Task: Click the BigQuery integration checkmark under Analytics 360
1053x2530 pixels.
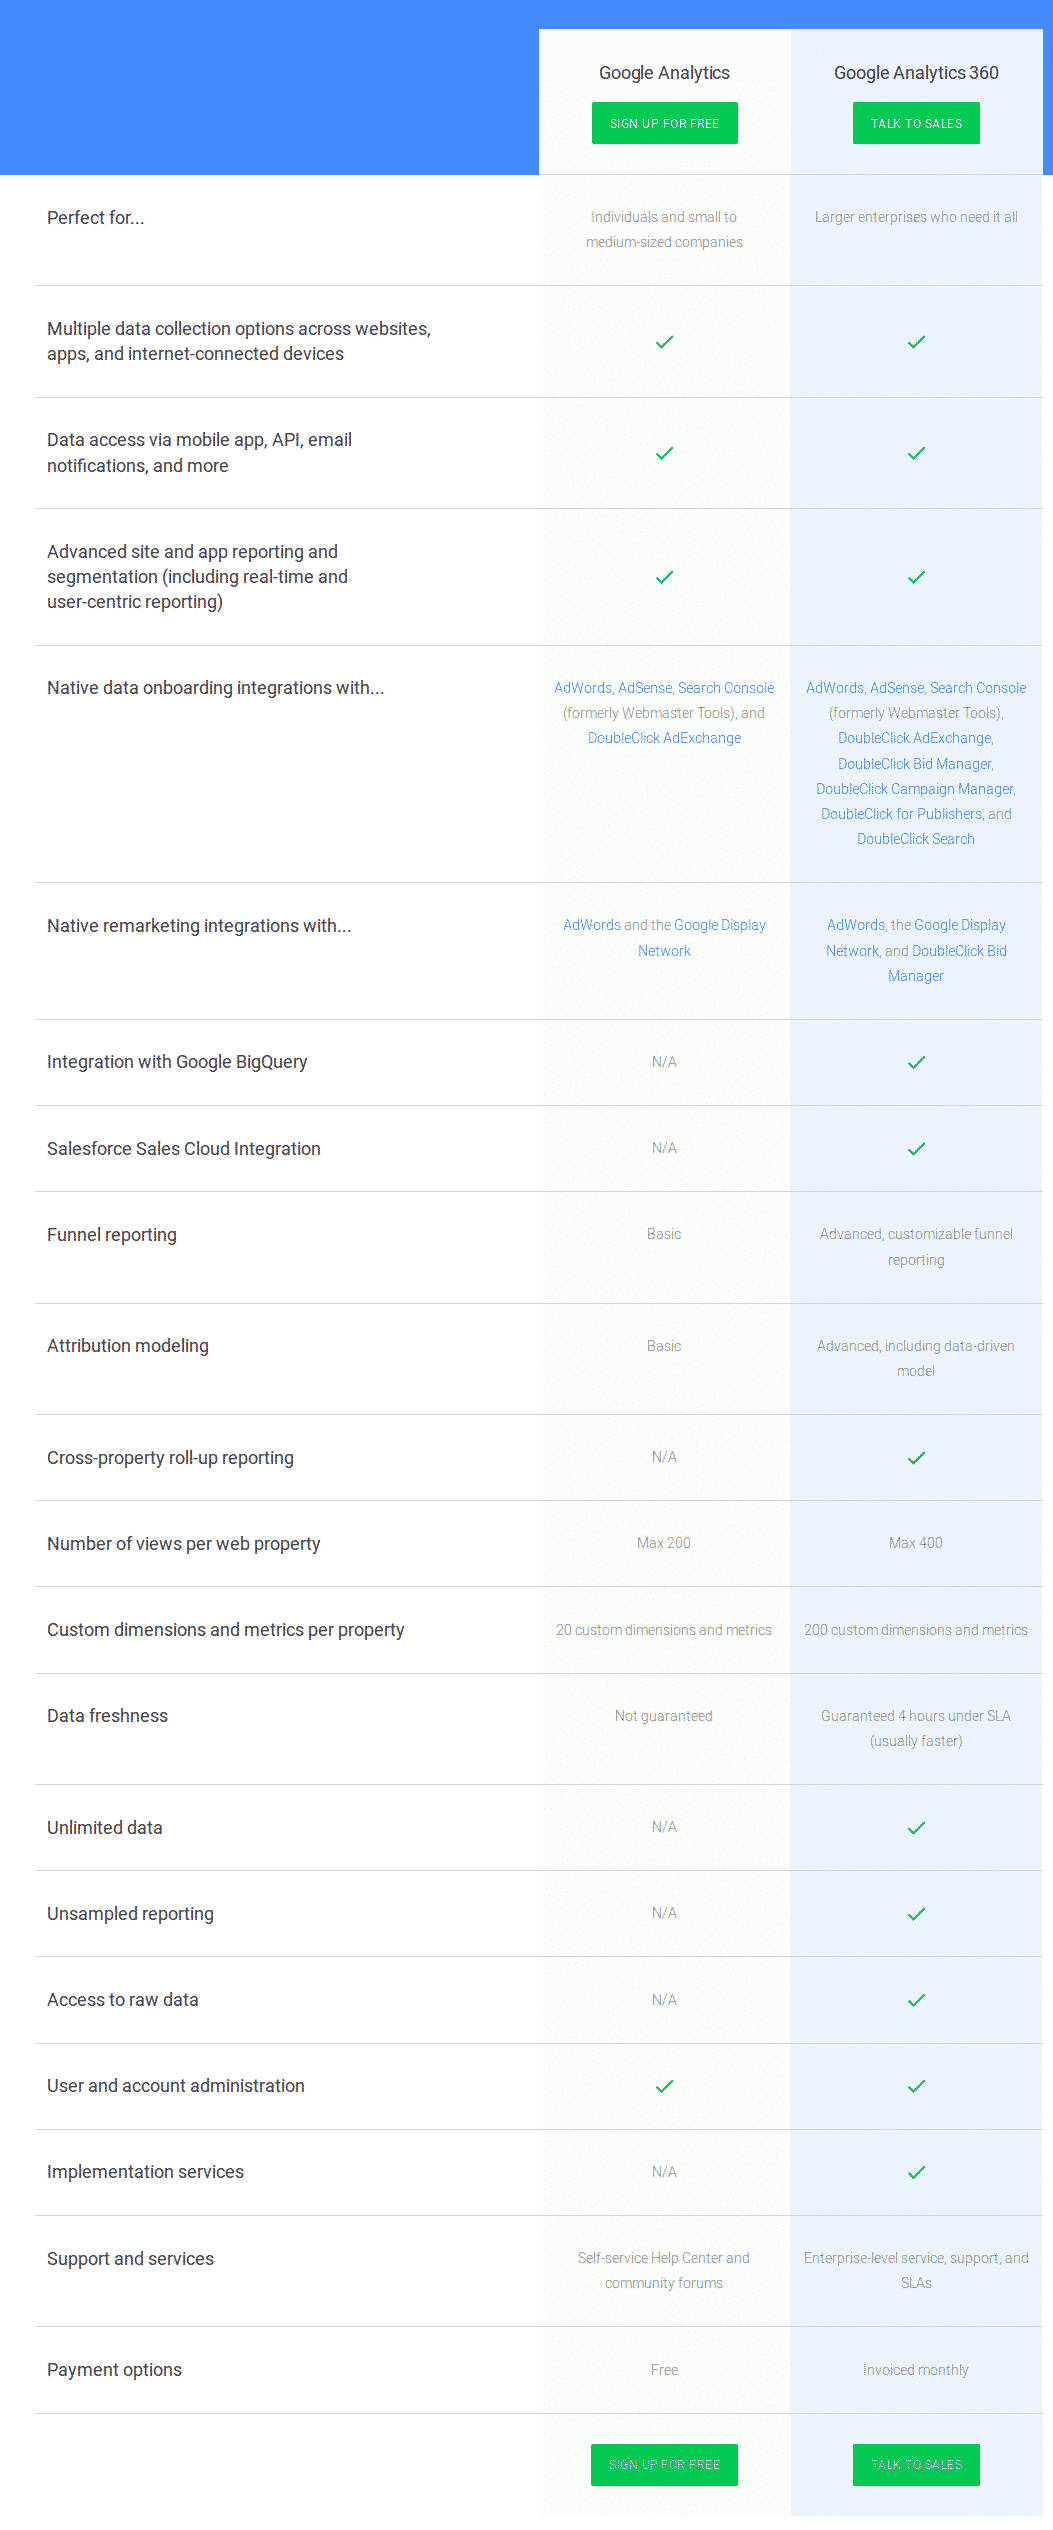Action: click(x=916, y=1062)
